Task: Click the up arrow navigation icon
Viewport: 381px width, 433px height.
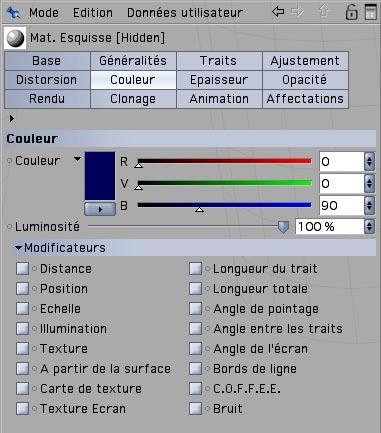Action: click(x=323, y=12)
